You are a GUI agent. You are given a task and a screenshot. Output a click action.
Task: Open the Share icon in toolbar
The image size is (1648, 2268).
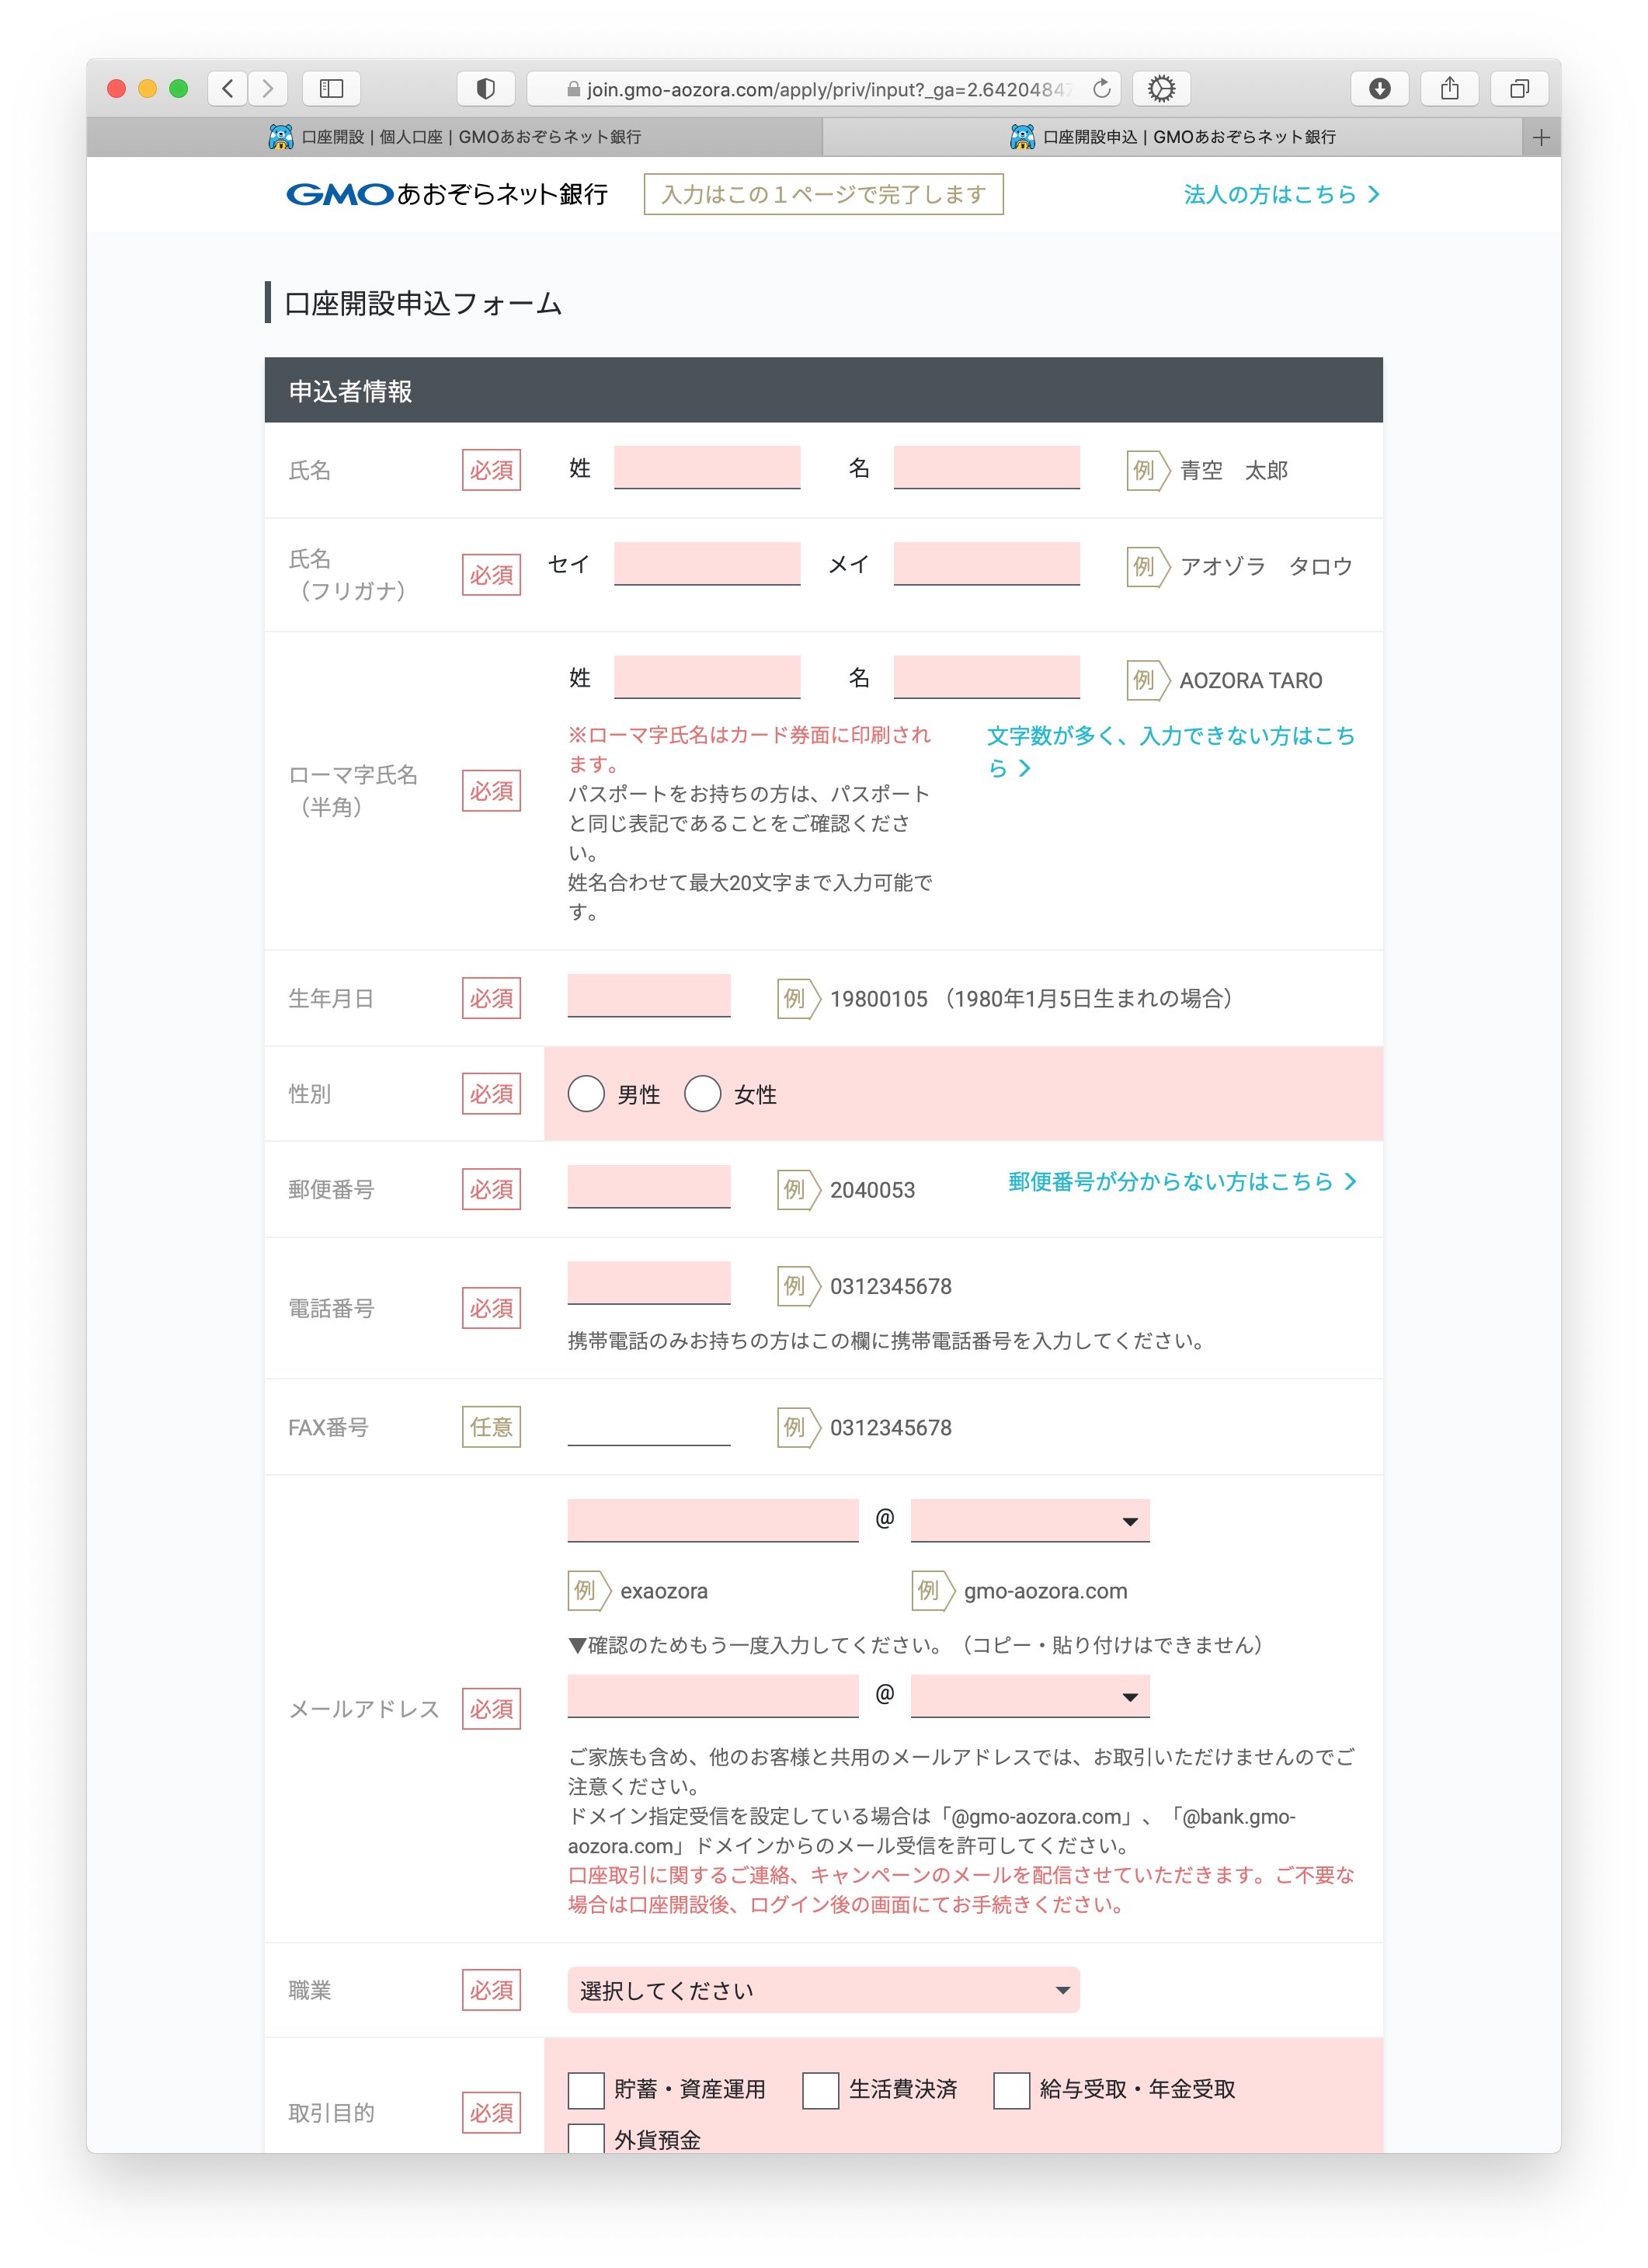[x=1449, y=88]
